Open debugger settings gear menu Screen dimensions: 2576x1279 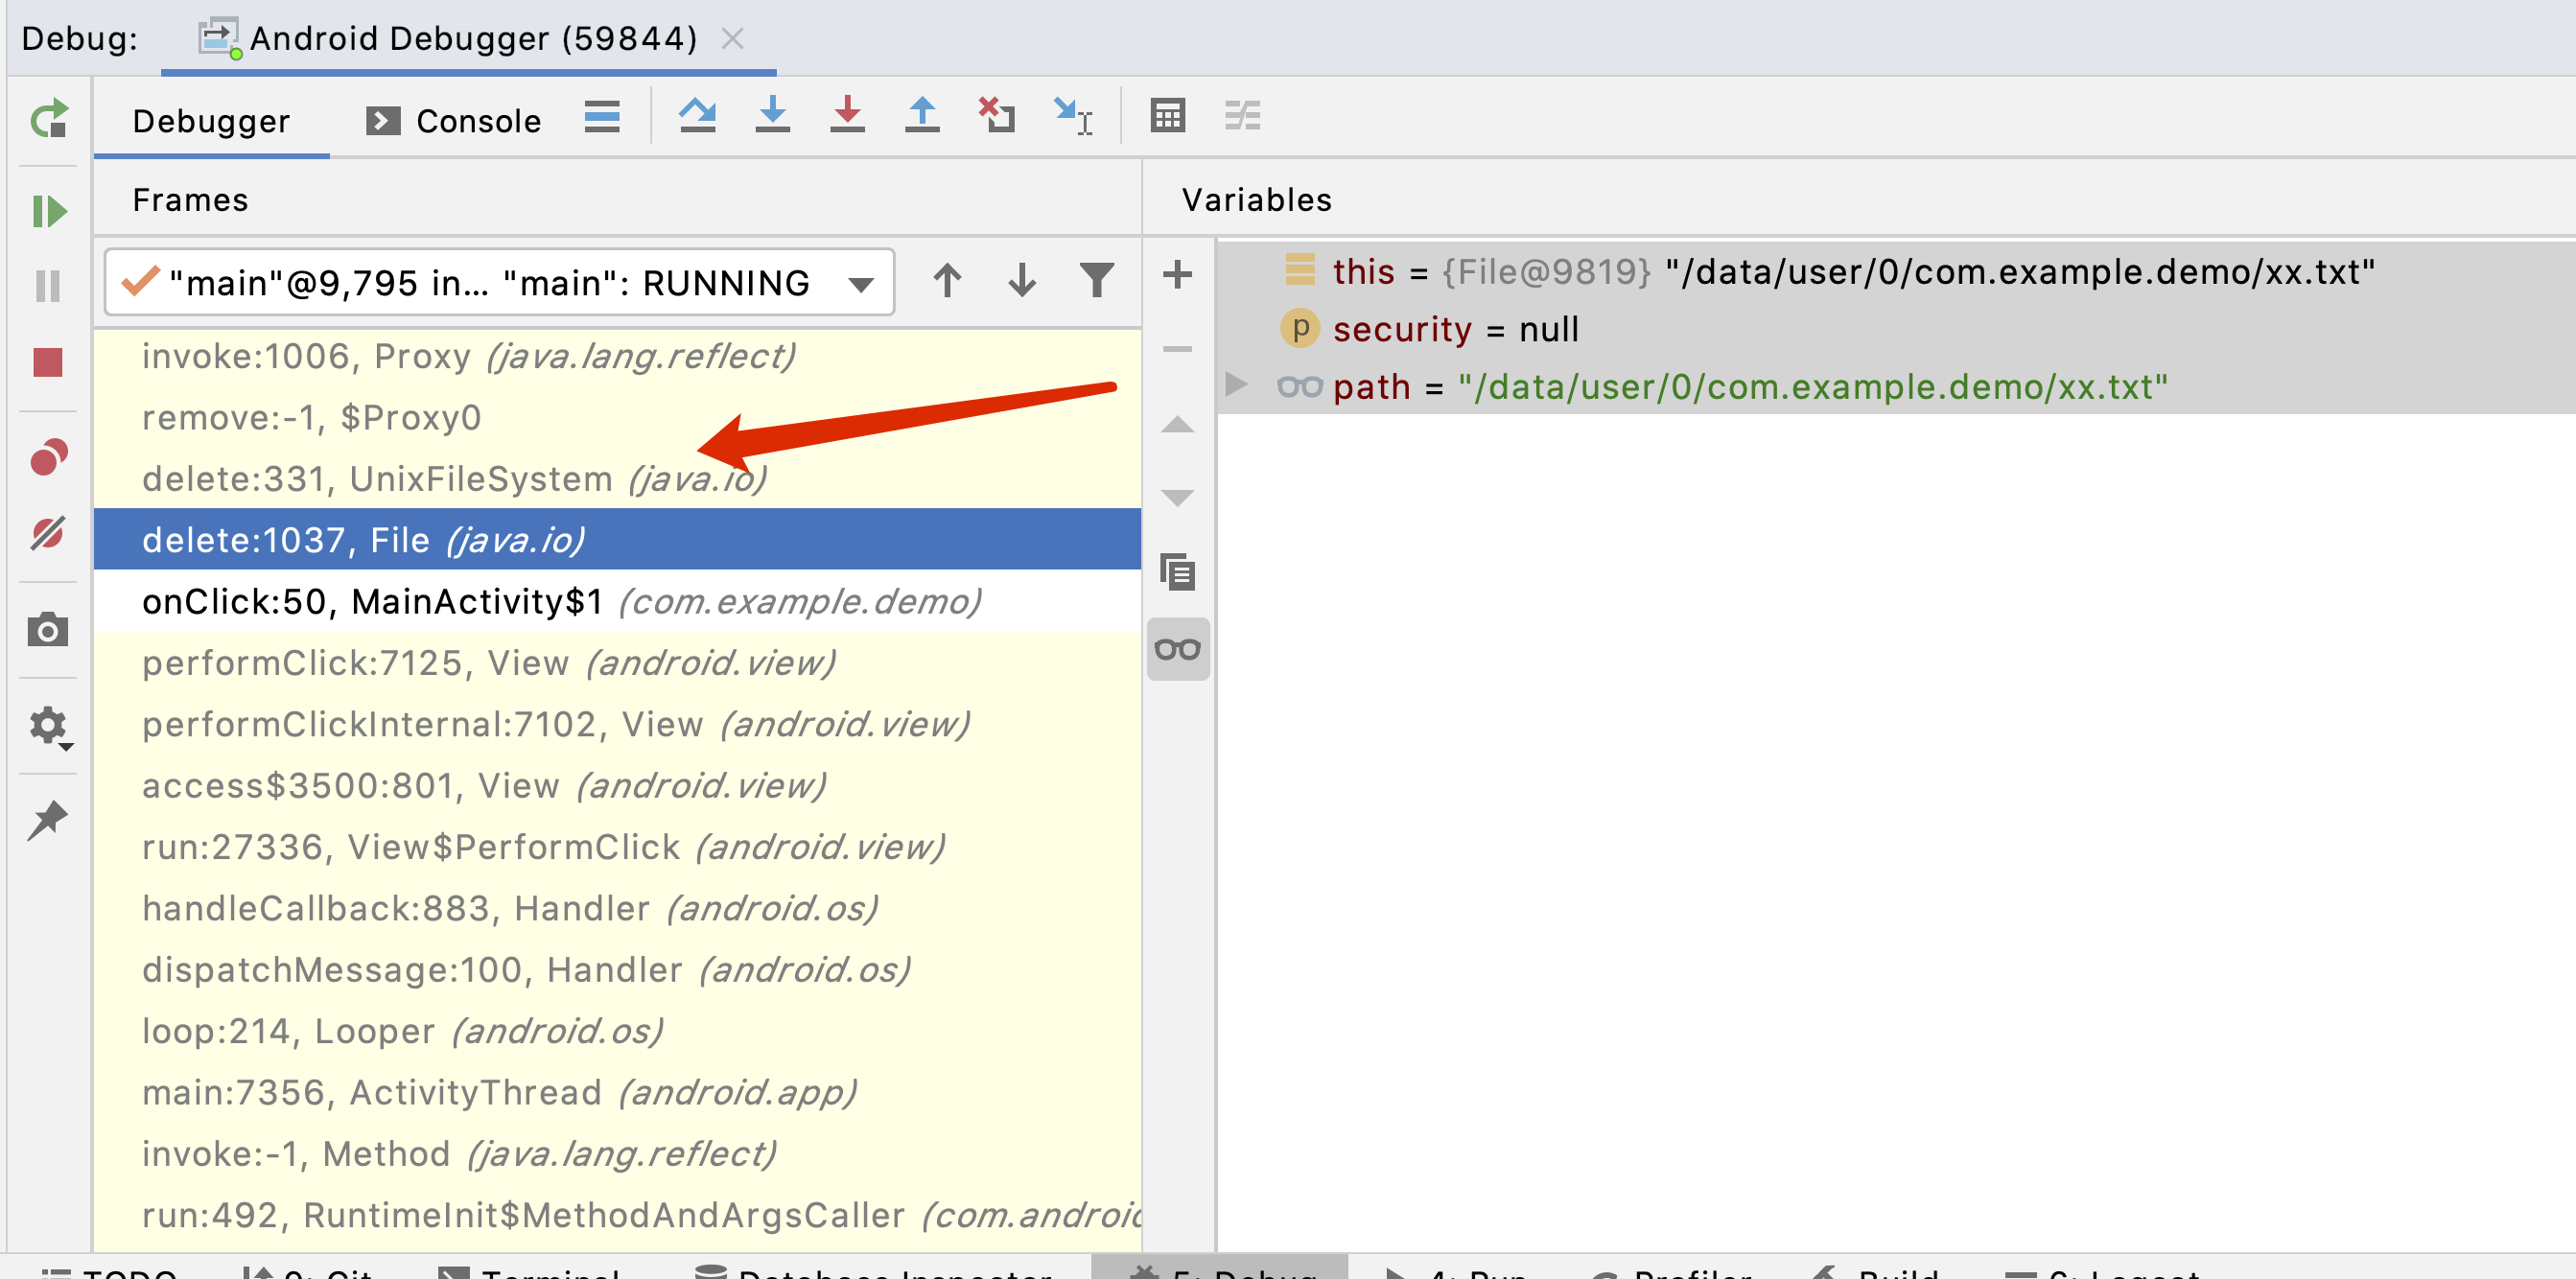coord(48,727)
